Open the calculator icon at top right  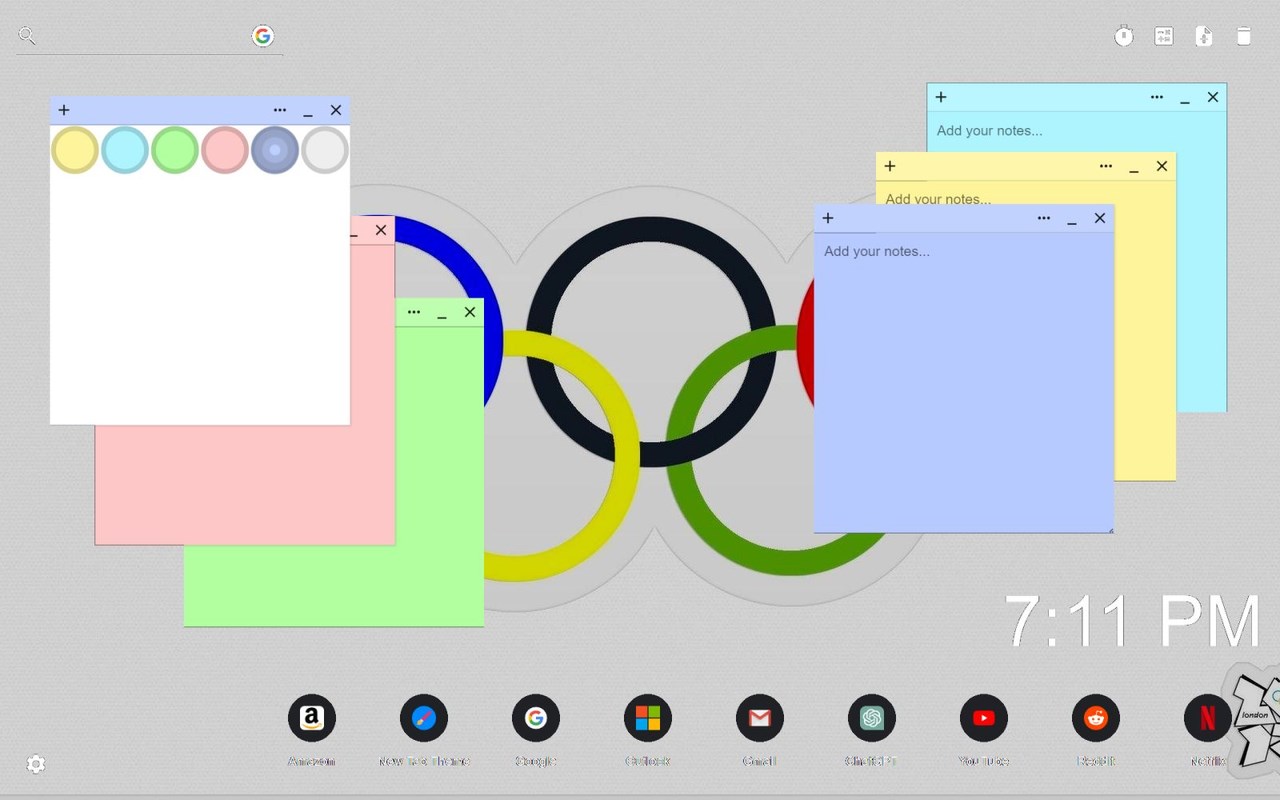click(1164, 36)
